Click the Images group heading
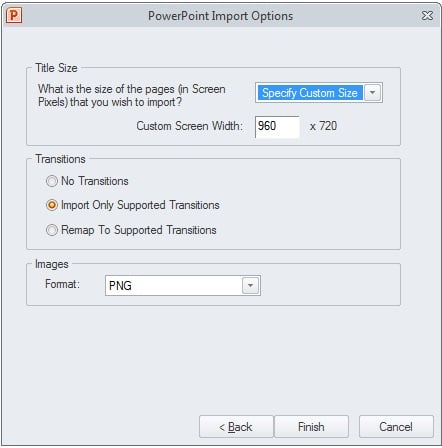This screenshot has height=448, width=442. (52, 264)
